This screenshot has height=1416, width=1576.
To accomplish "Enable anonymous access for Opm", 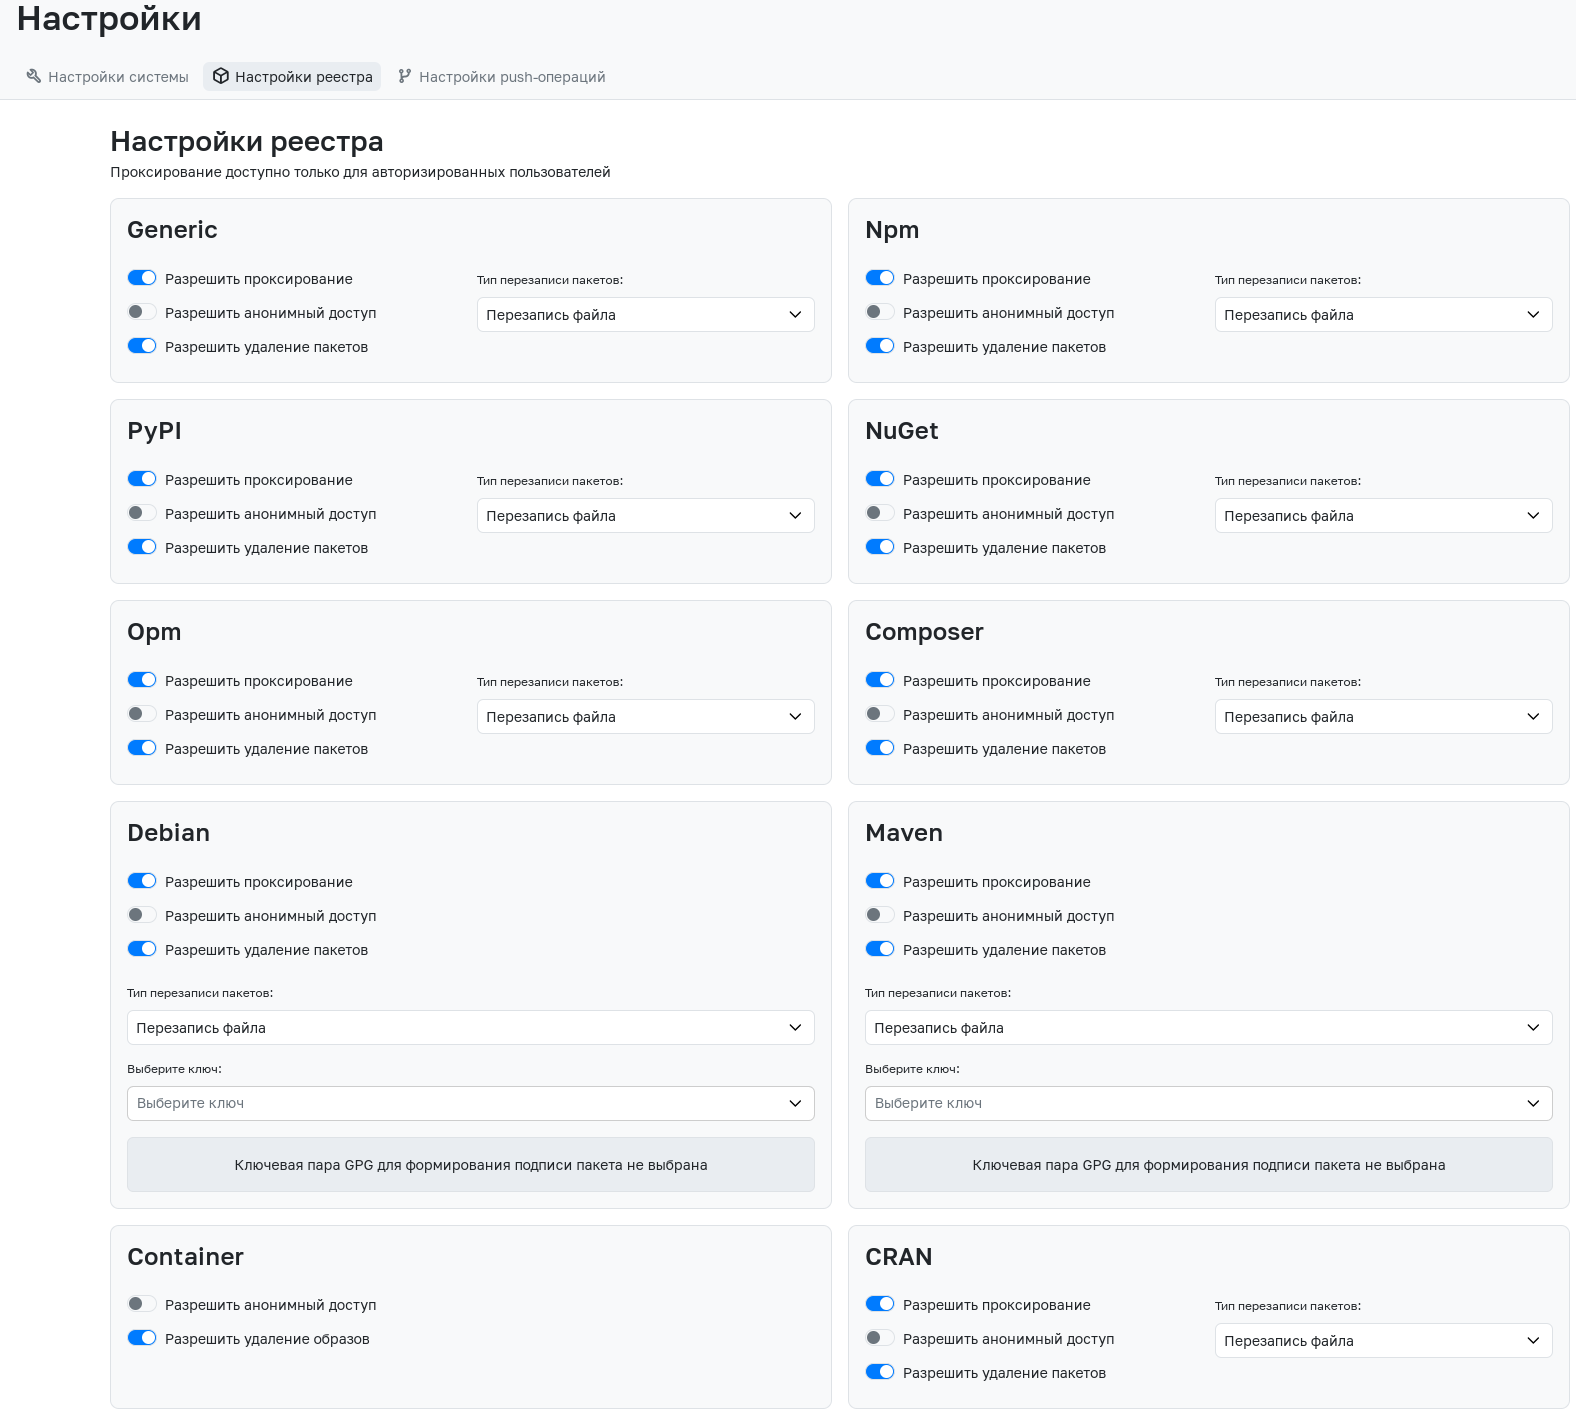I will 142,714.
